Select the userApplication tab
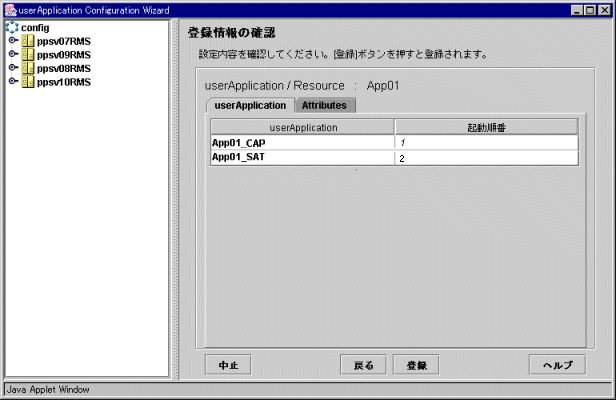The image size is (616, 400). (250, 105)
